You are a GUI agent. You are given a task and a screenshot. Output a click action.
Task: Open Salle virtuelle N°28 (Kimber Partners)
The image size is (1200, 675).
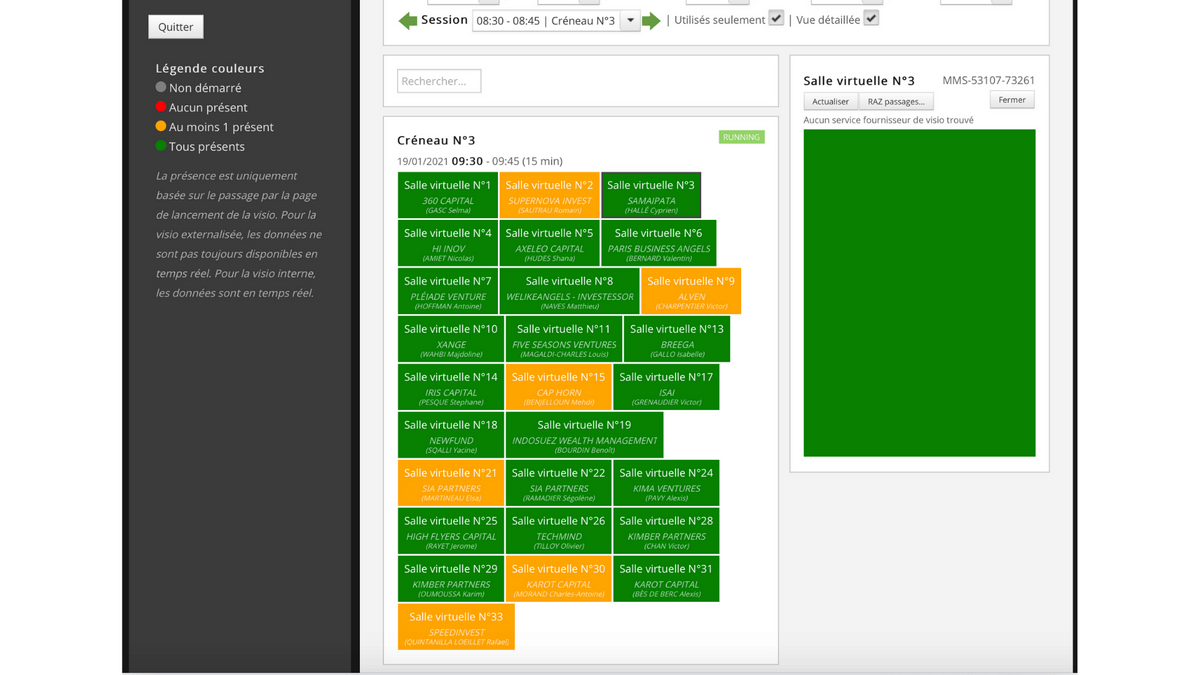666,531
